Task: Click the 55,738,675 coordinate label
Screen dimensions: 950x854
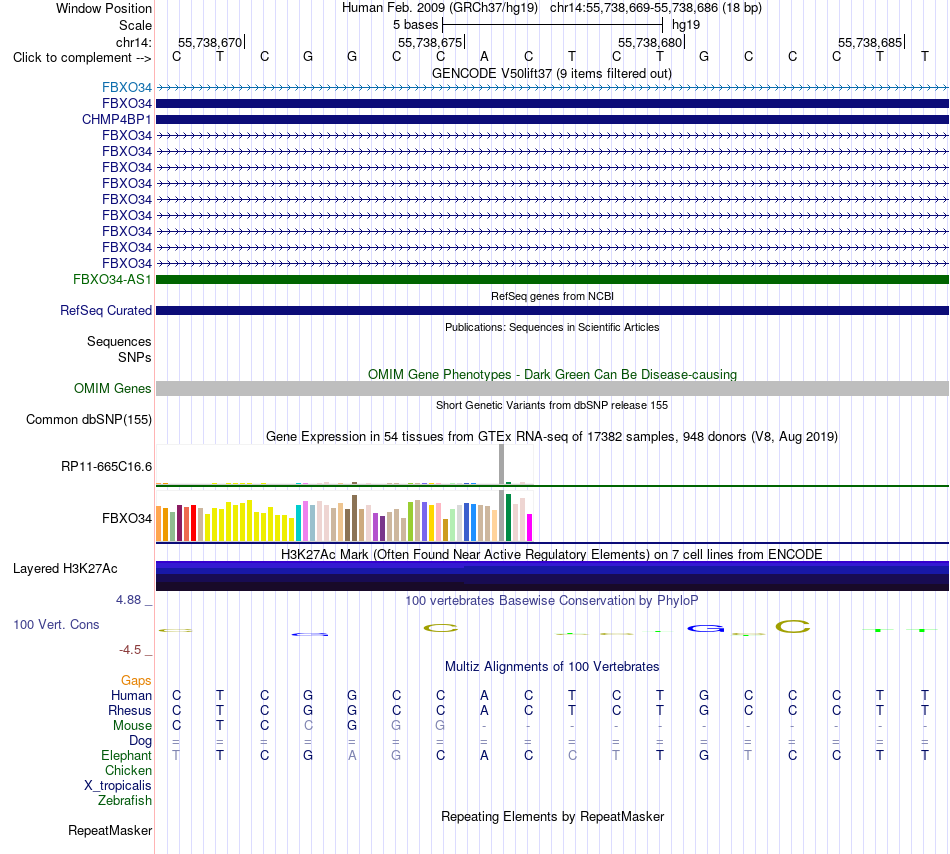Action: pyautogui.click(x=430, y=42)
